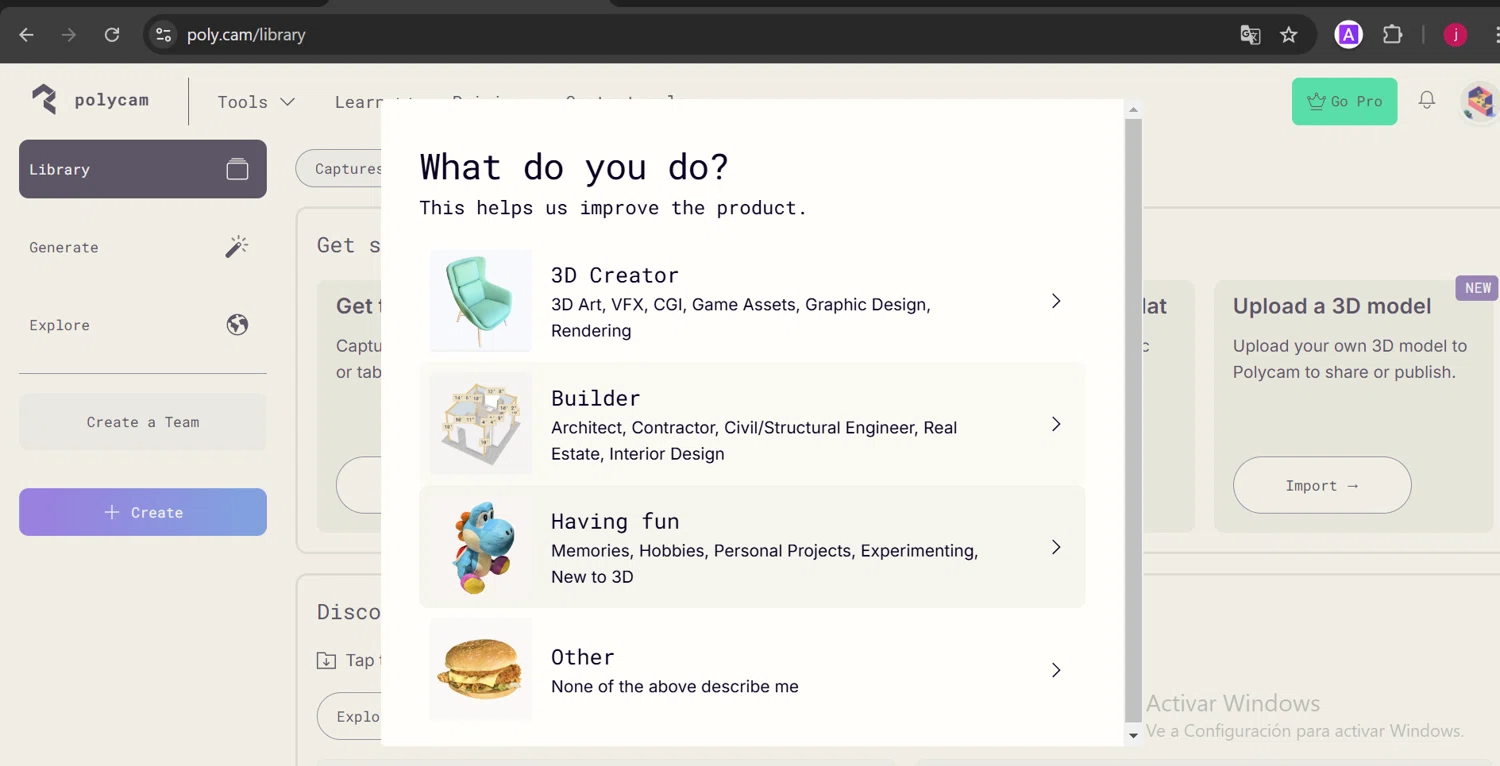Open the Tools dropdown menu
Viewport: 1500px width, 766px height.
click(x=256, y=102)
